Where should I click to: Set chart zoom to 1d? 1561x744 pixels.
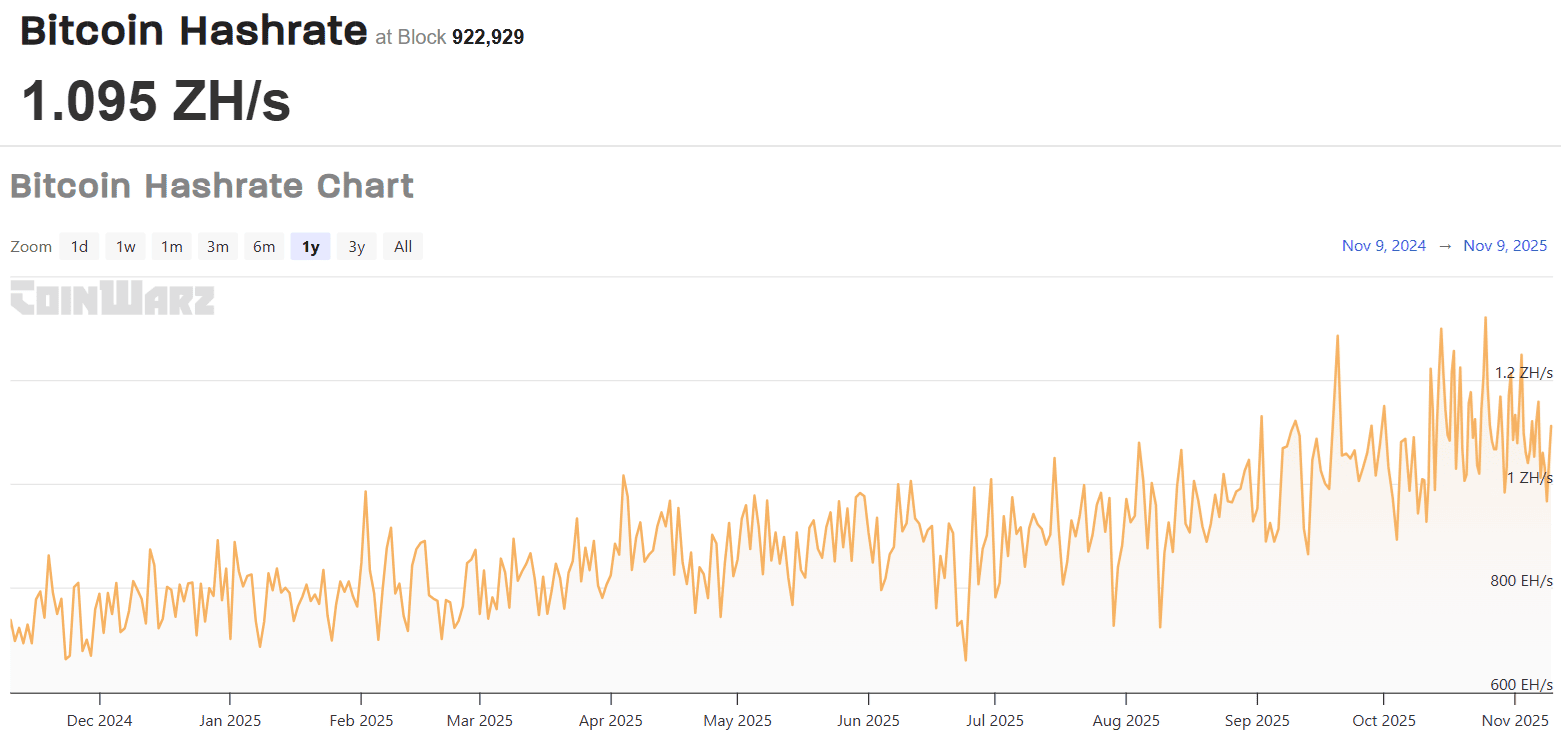(x=79, y=247)
